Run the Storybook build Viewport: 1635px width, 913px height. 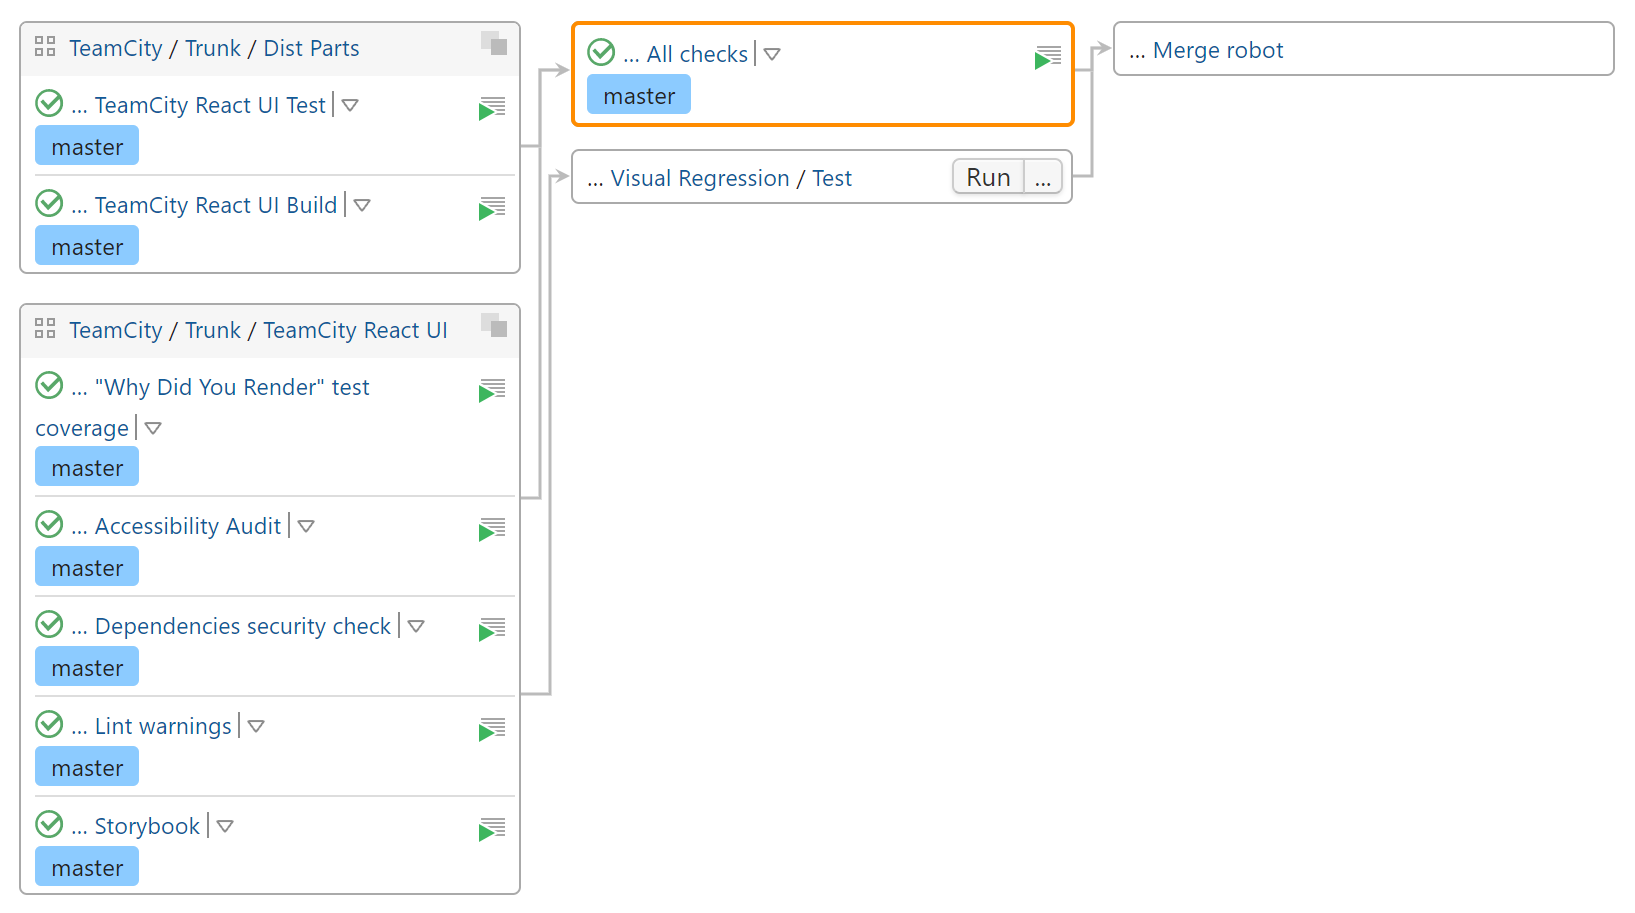492,828
